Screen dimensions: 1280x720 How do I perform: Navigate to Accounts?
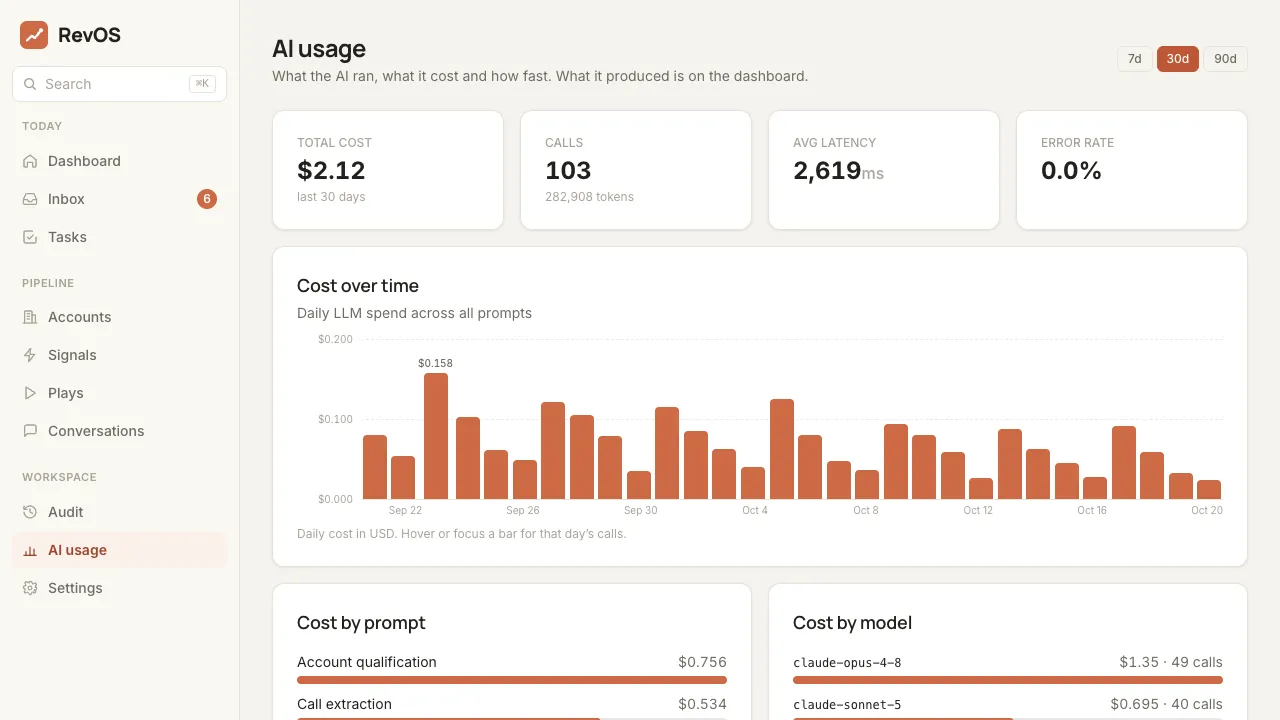(x=120, y=317)
